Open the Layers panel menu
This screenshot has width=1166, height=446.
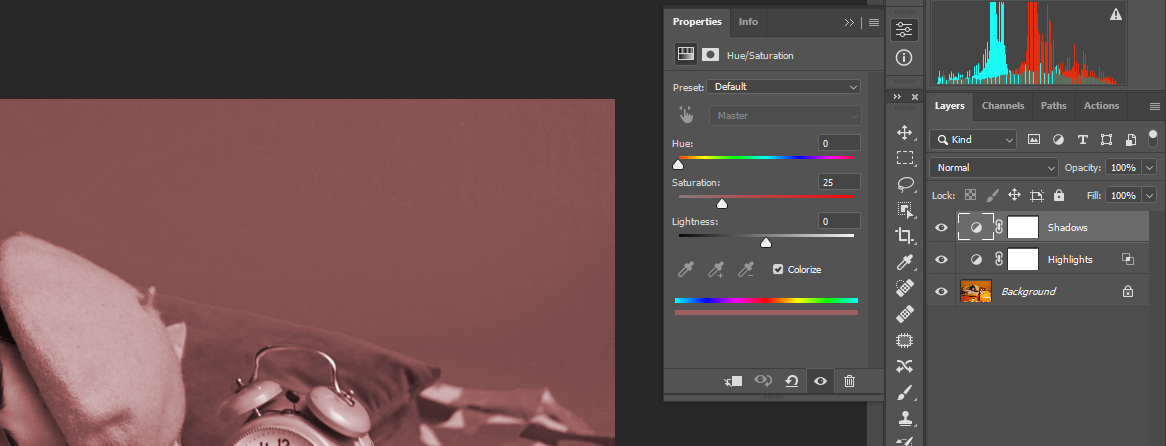coord(1154,106)
